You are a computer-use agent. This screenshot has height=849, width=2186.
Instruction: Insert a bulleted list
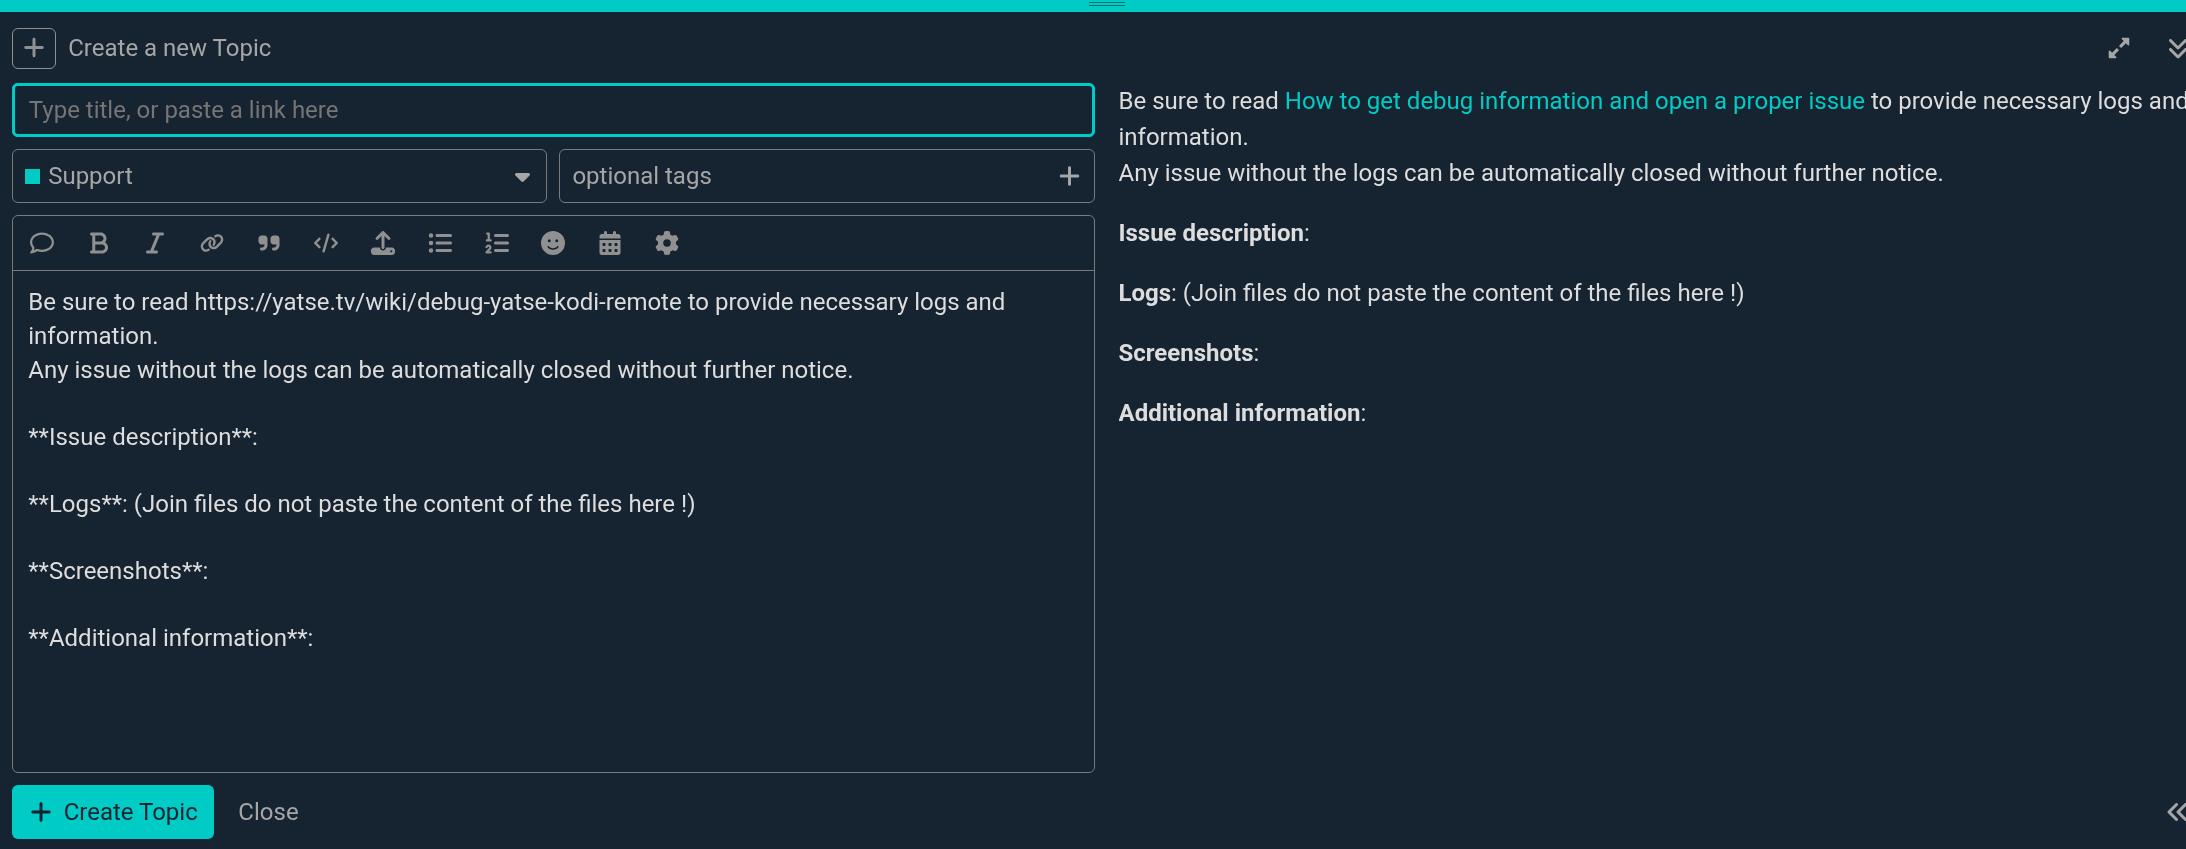pyautogui.click(x=440, y=243)
